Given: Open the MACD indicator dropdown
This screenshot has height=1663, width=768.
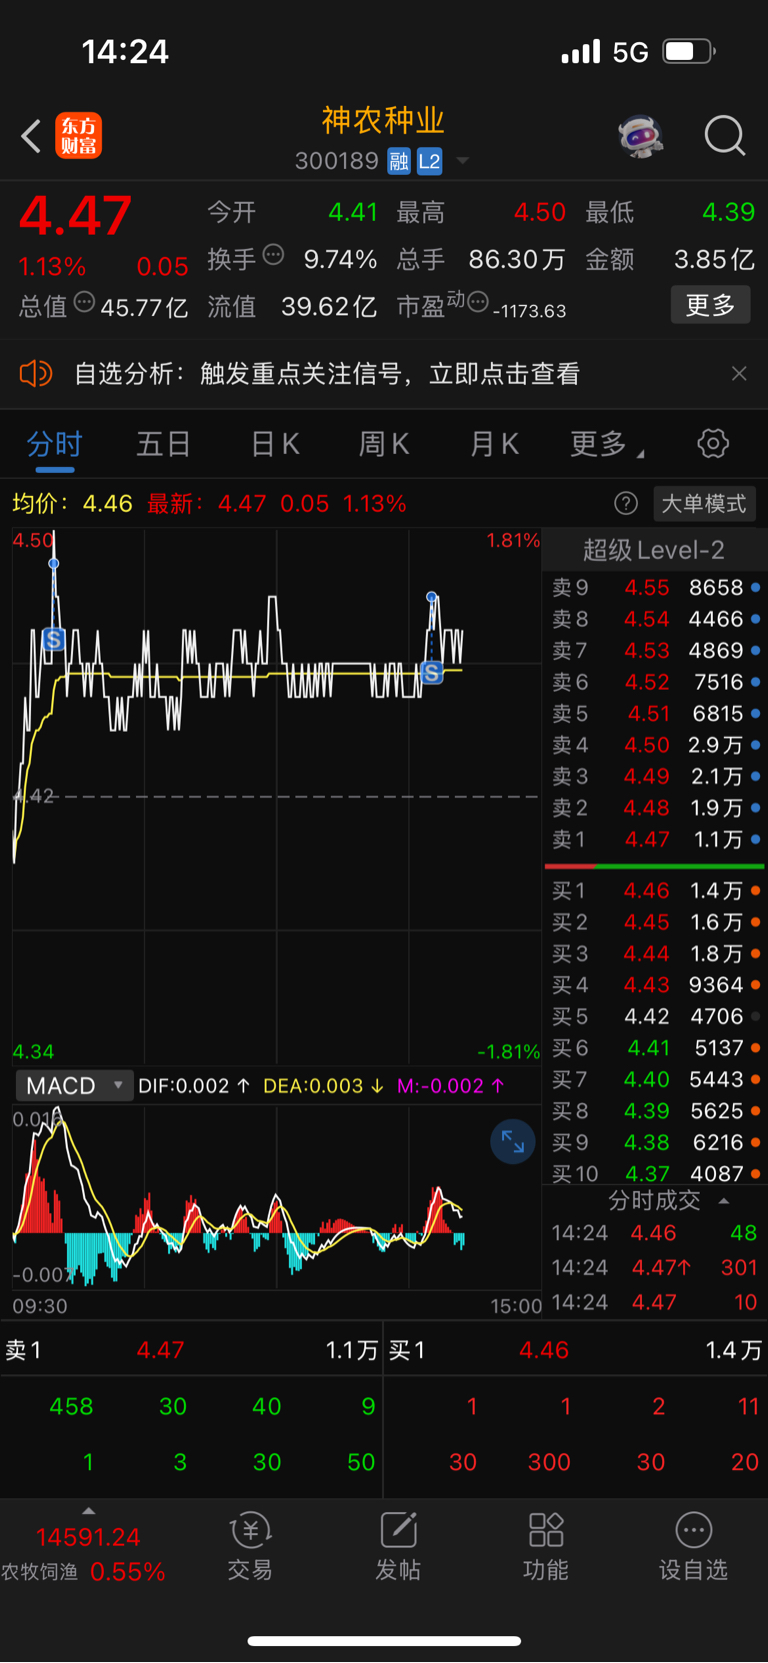Looking at the screenshot, I should click(74, 1086).
